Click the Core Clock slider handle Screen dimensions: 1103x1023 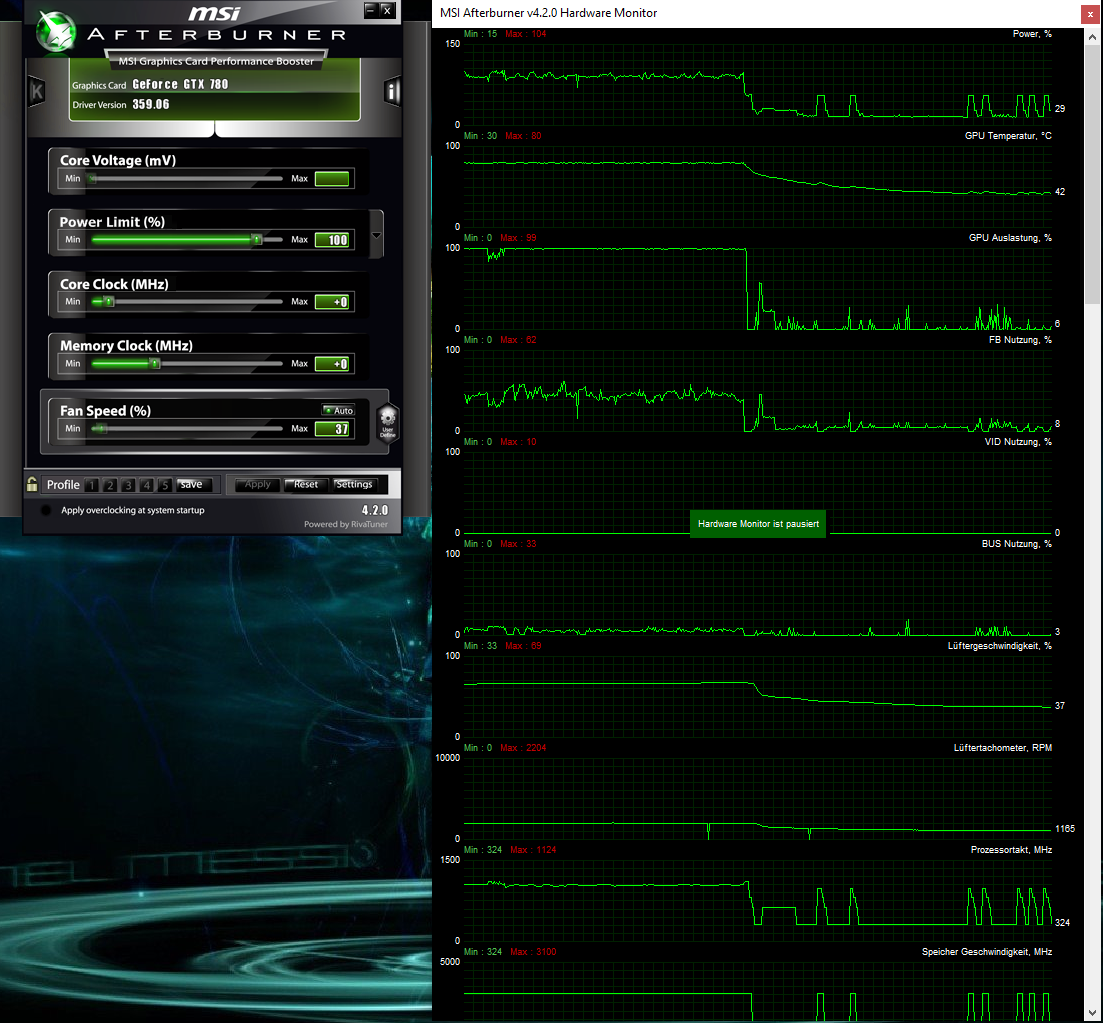click(109, 302)
